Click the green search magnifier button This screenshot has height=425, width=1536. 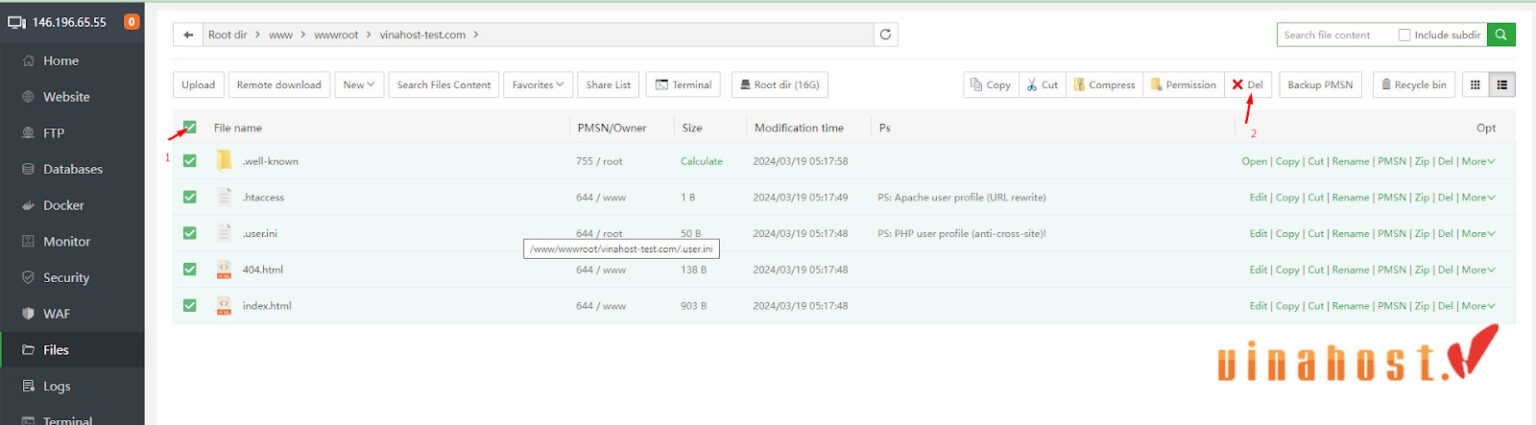(1501, 35)
